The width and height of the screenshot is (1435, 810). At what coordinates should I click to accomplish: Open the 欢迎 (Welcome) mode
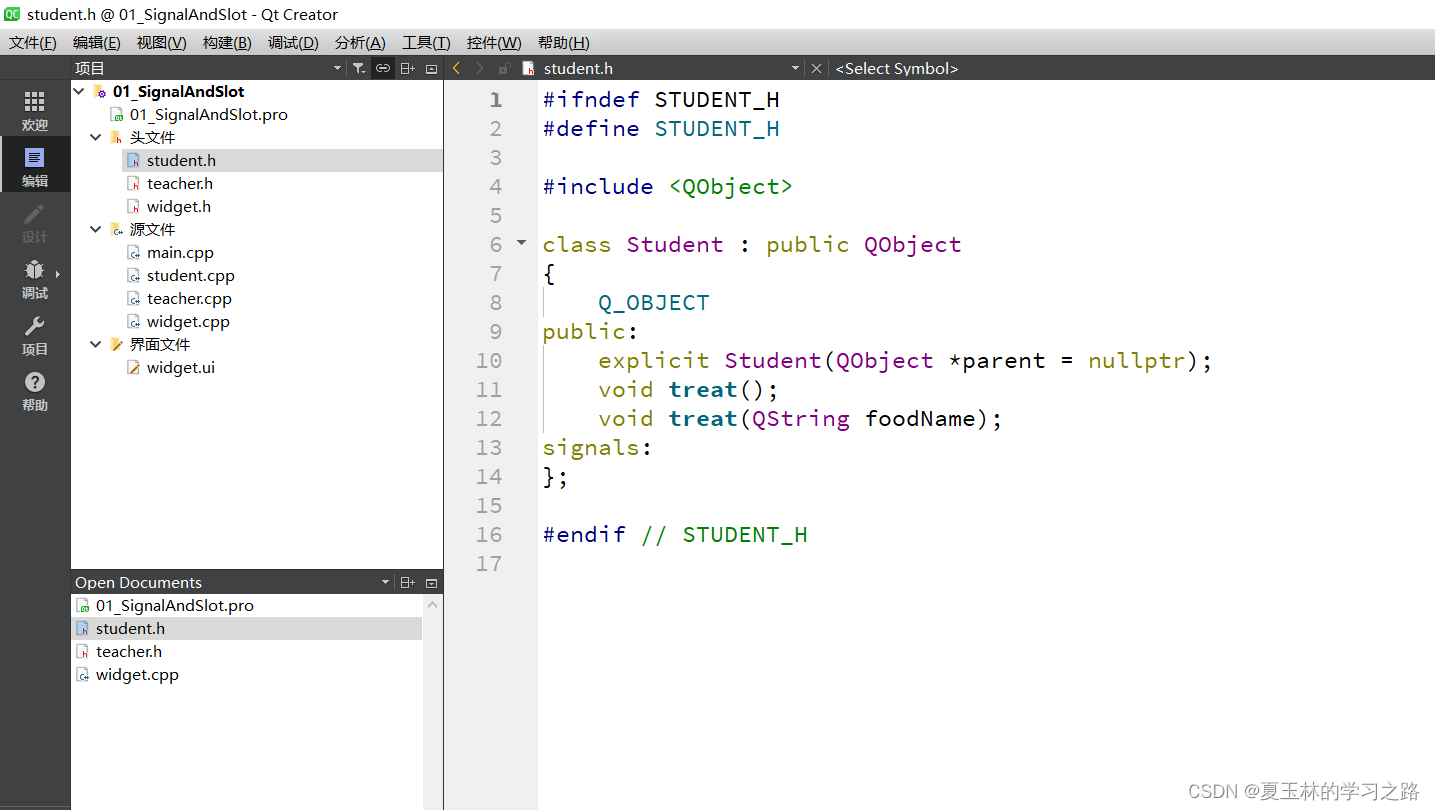point(35,109)
